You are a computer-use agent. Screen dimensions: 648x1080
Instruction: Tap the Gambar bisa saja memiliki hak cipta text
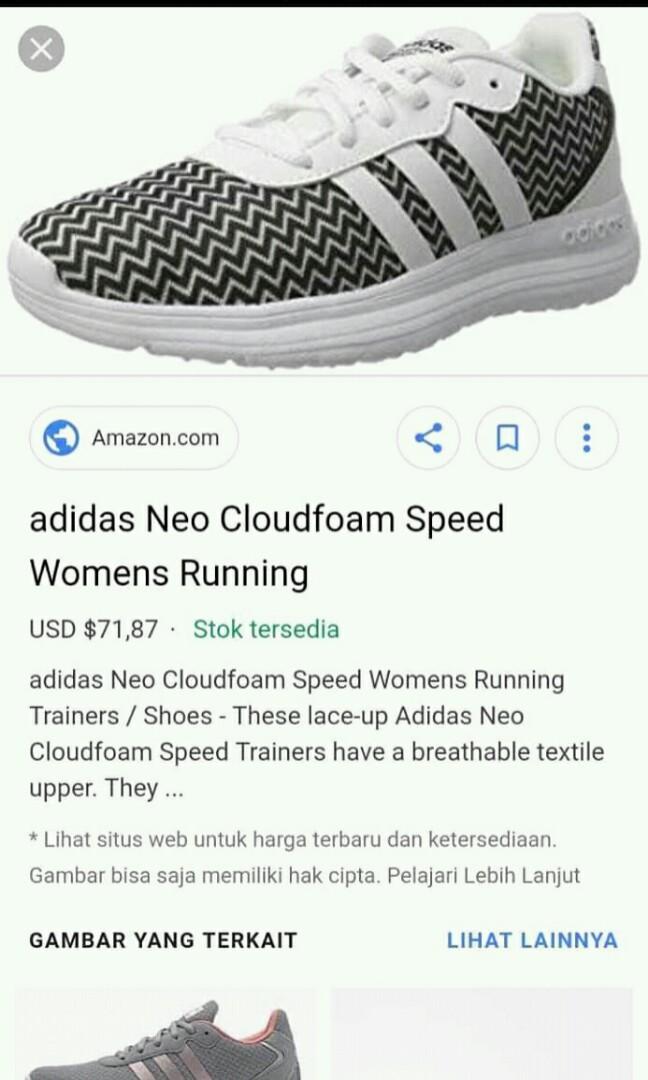click(205, 876)
